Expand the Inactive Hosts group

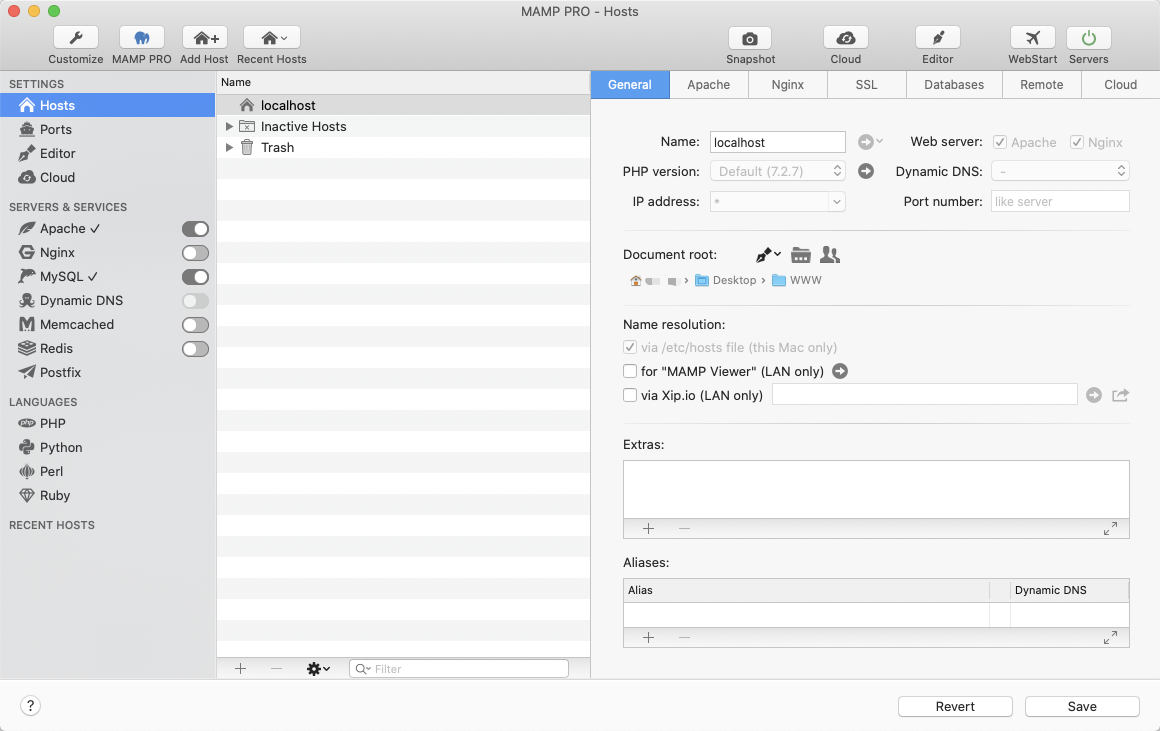coord(229,127)
